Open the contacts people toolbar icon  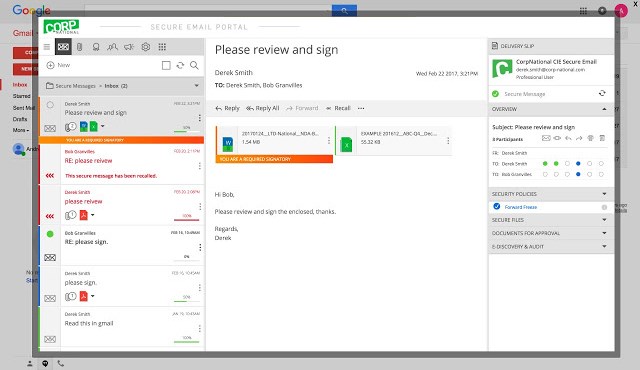(112, 47)
